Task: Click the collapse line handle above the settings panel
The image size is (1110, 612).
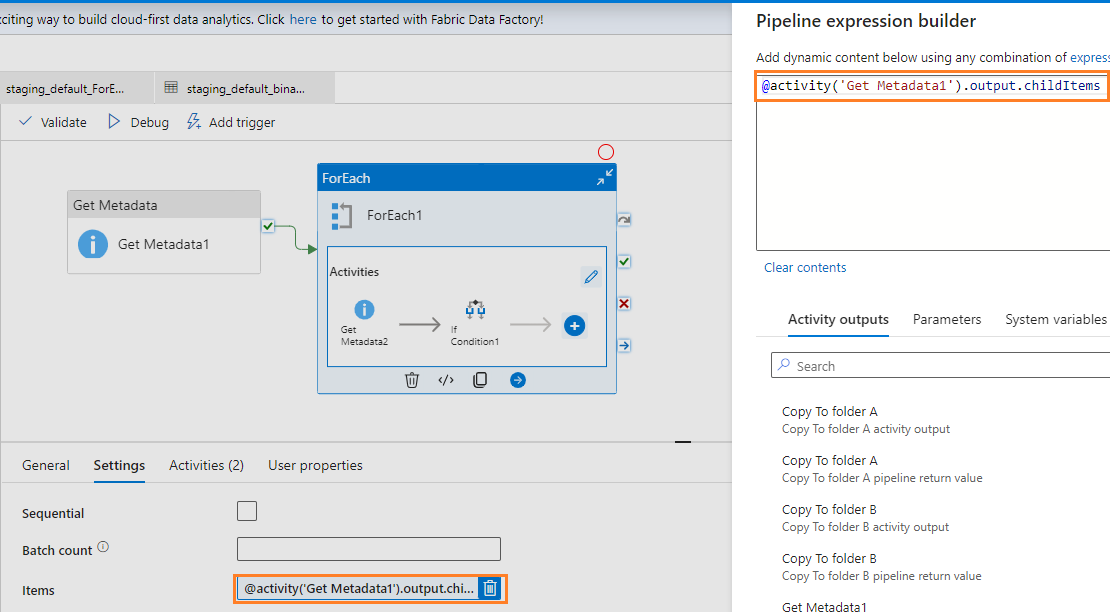Action: point(682,441)
